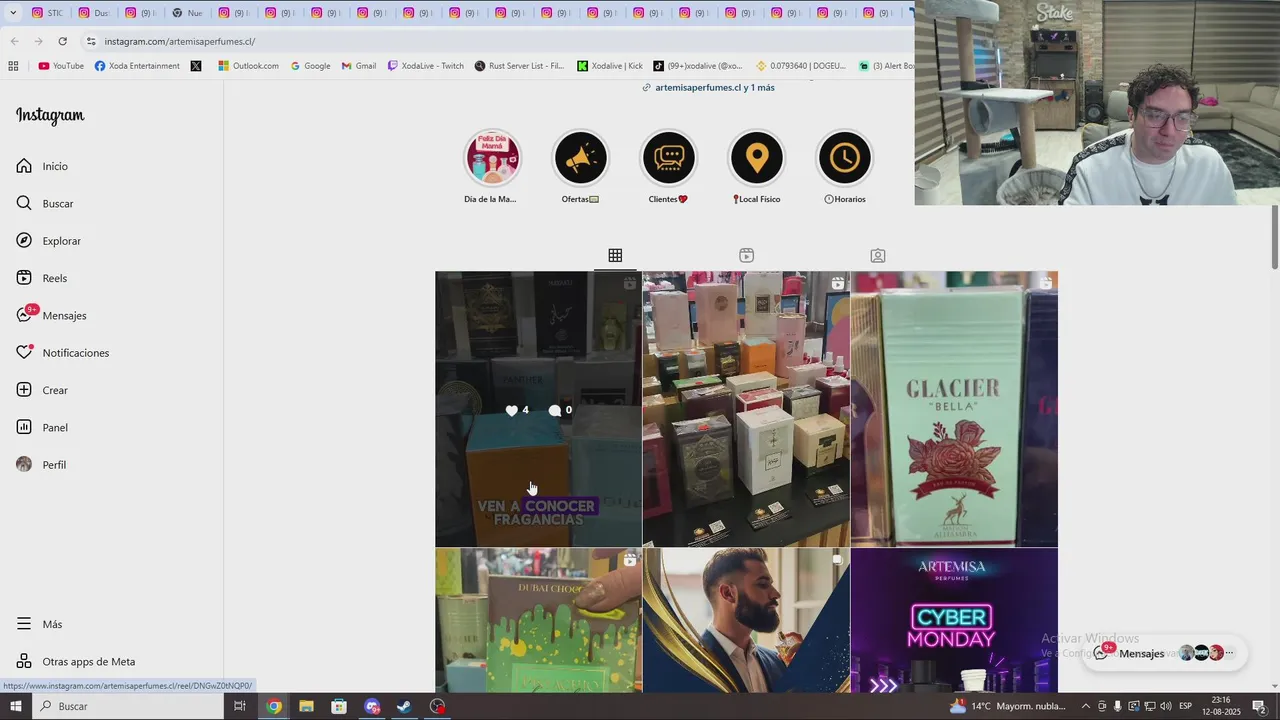Image resolution: width=1280 pixels, height=720 pixels.
Task: Open the perfume boxes display reel
Action: click(x=746, y=409)
